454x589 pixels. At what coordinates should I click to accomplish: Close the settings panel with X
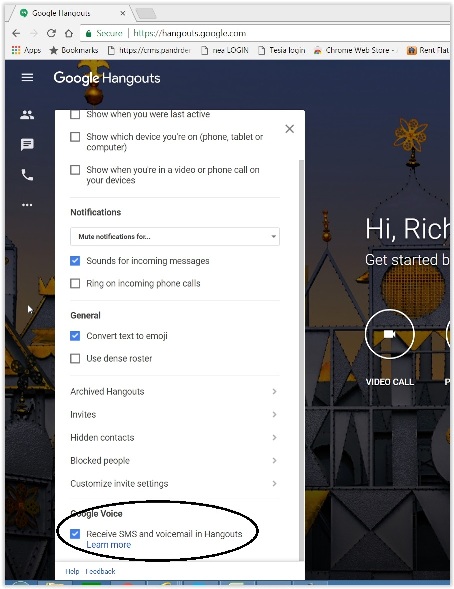pos(289,129)
